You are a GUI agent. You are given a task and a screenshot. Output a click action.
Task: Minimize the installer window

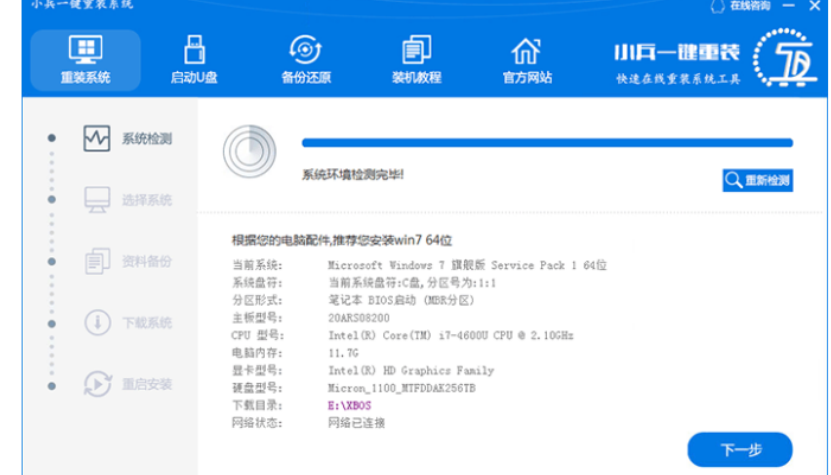[789, 6]
